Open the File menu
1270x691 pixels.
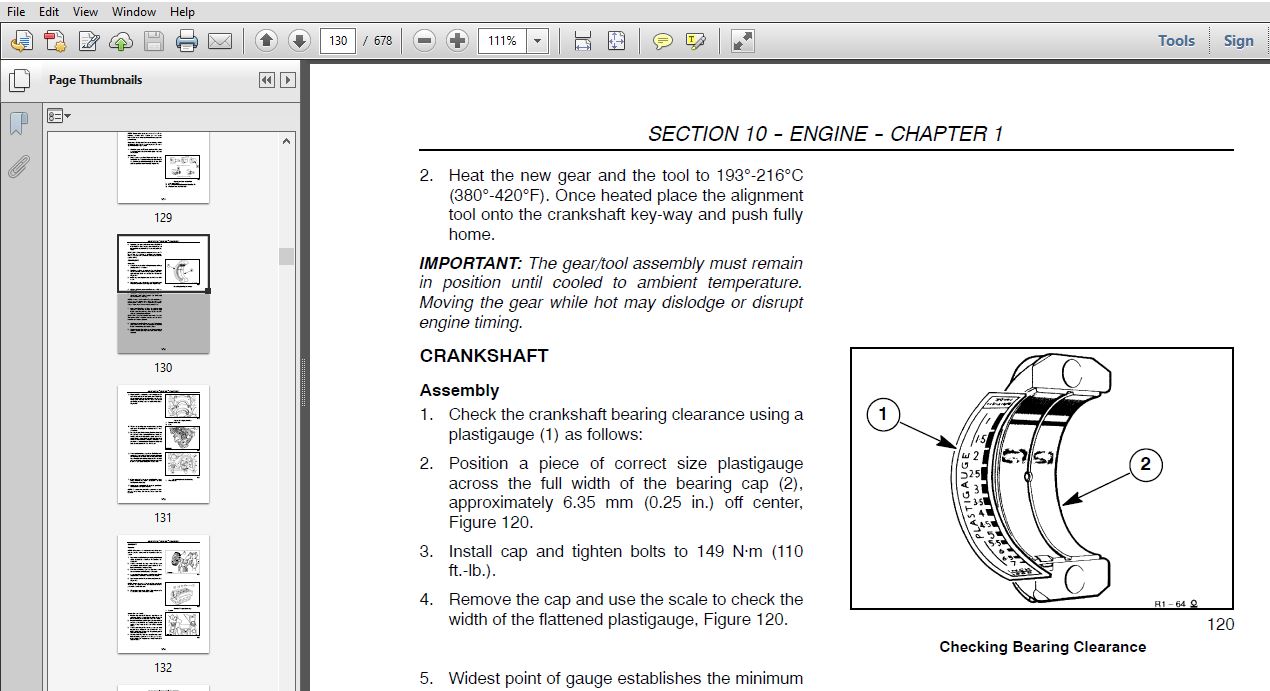tap(16, 12)
